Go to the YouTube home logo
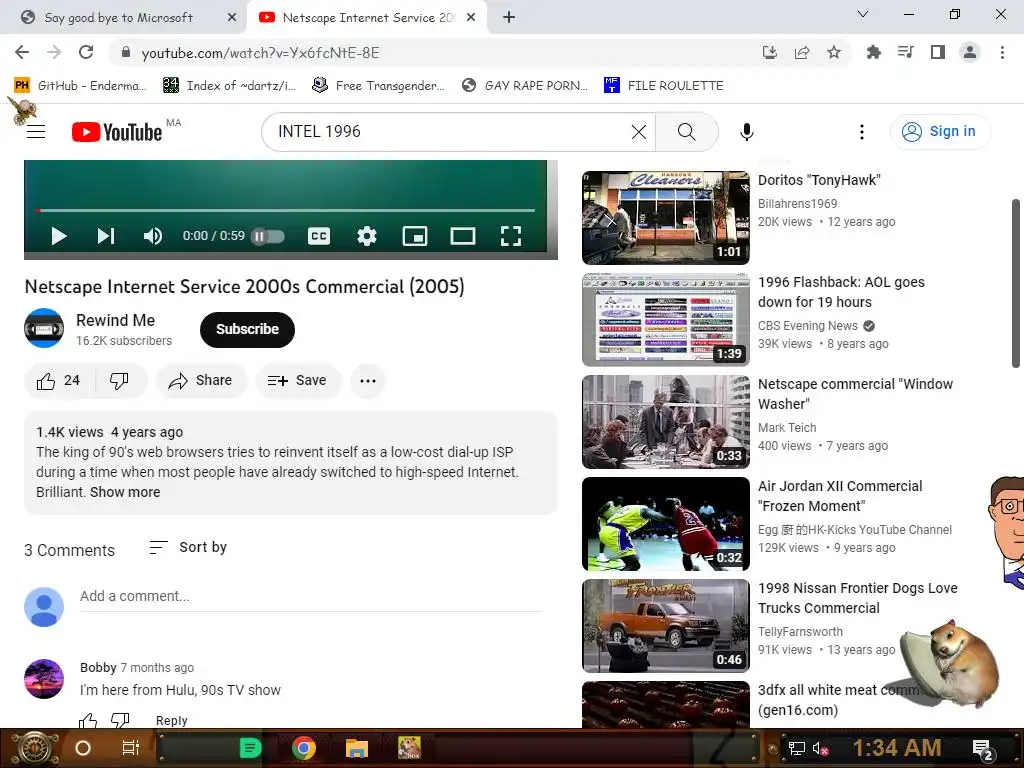Image resolution: width=1024 pixels, height=768 pixels. (117, 132)
